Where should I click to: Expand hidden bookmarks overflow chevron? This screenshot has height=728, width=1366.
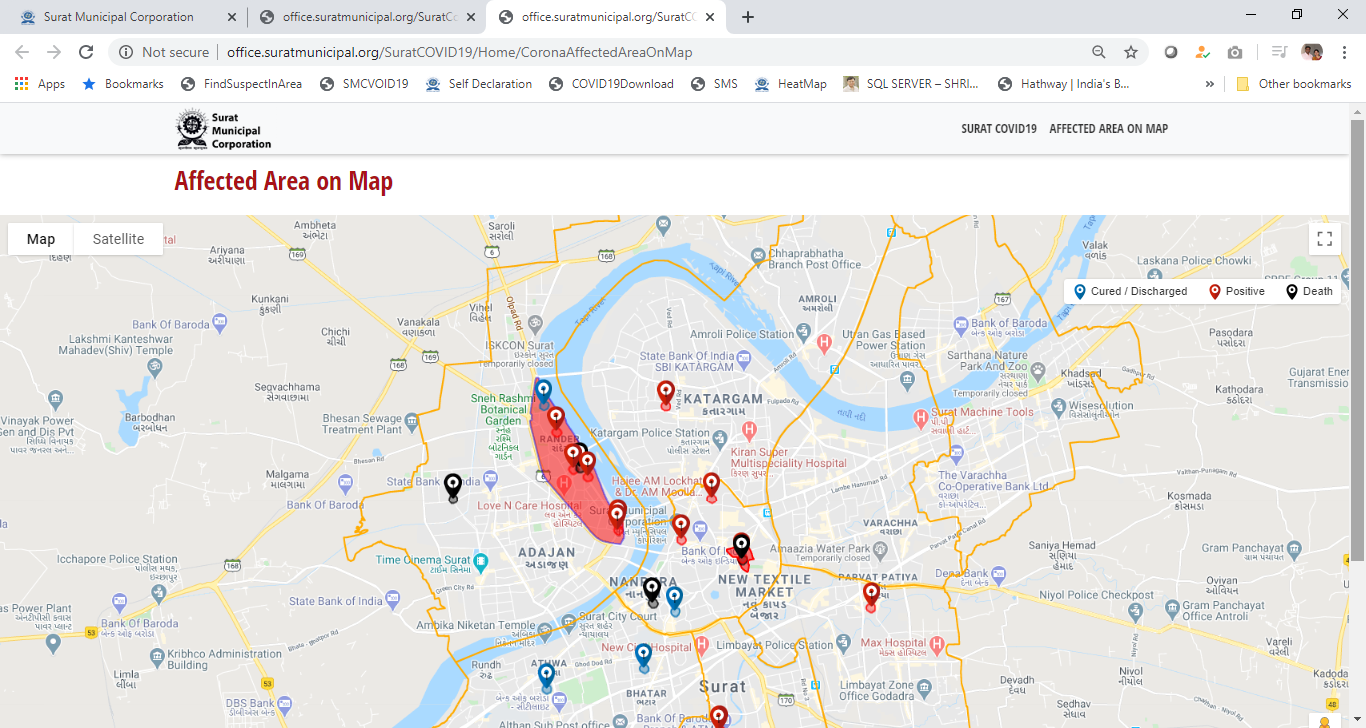pyautogui.click(x=1210, y=84)
